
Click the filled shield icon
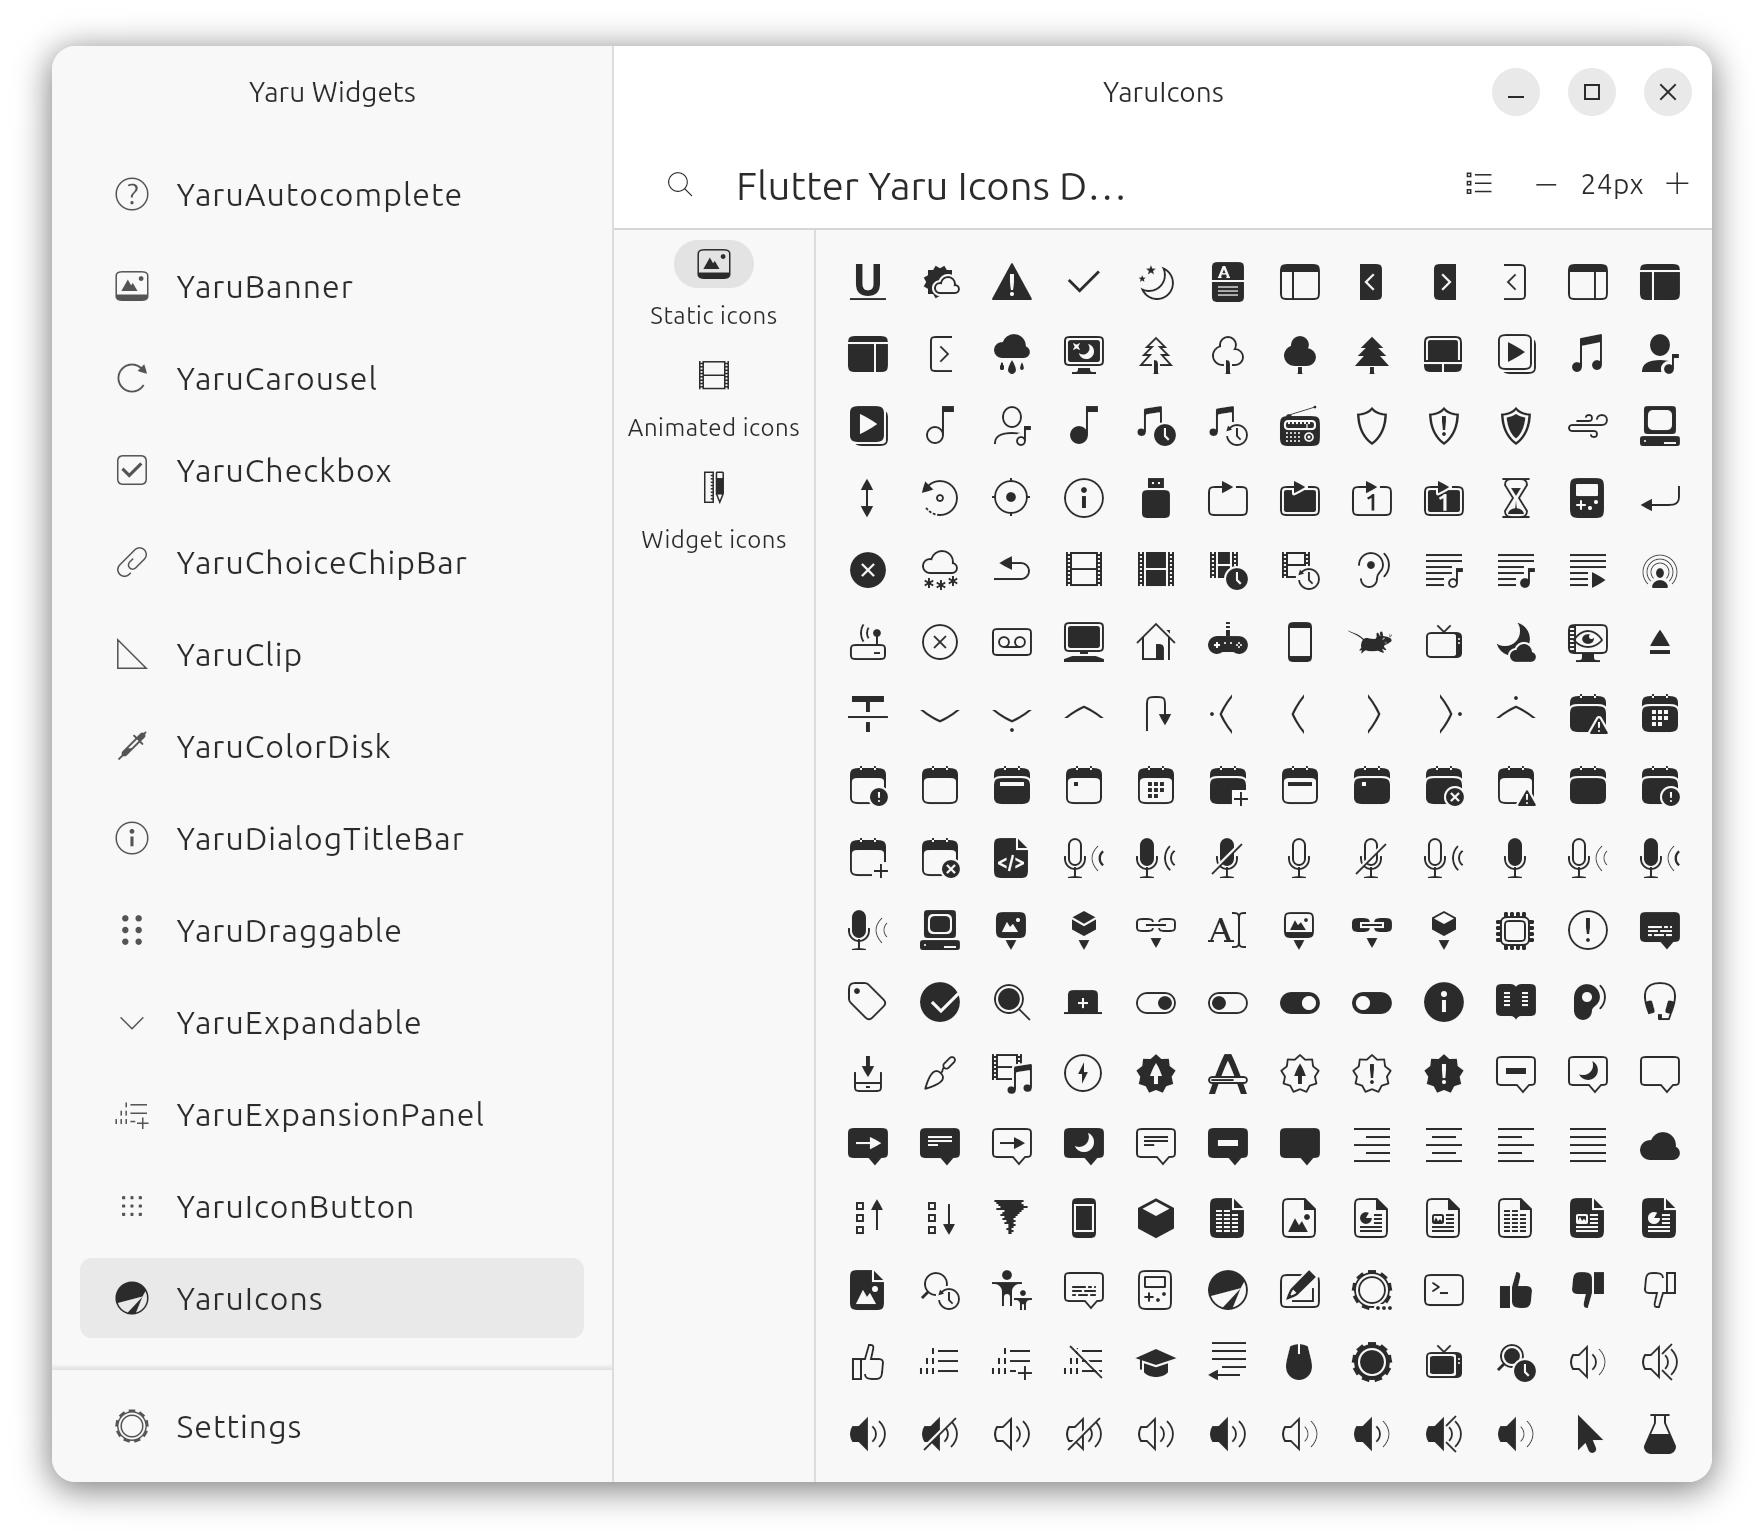tap(1516, 426)
